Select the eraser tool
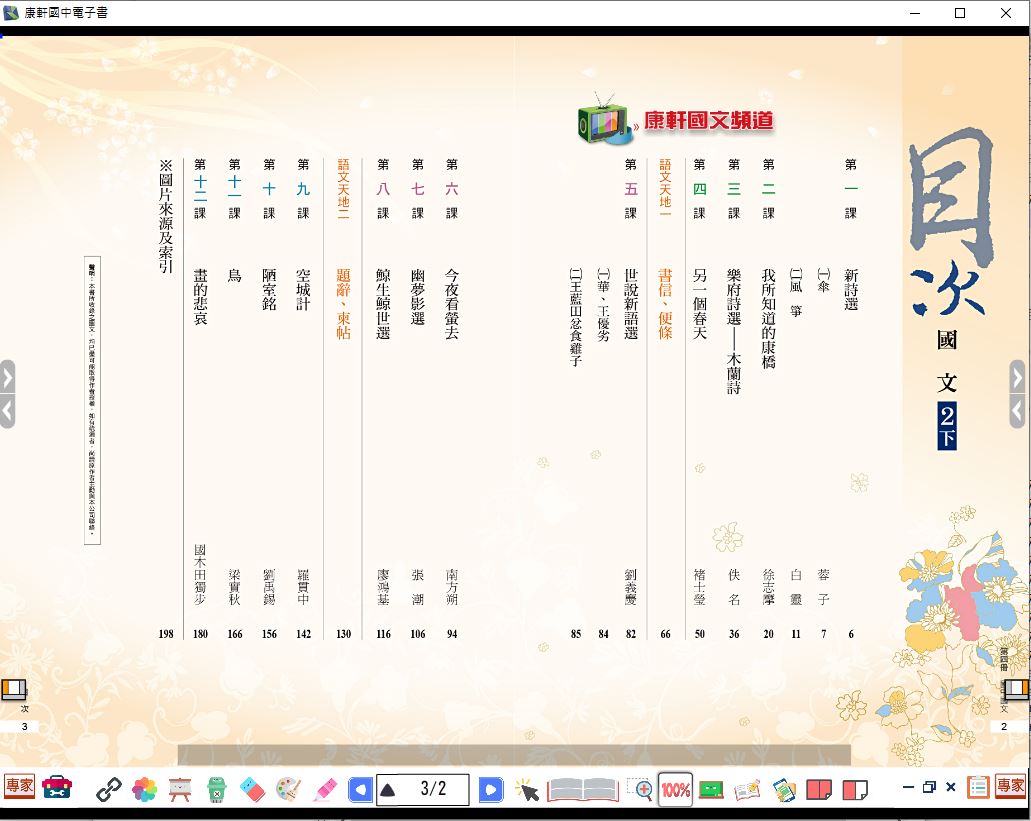This screenshot has height=821, width=1031. [252, 790]
